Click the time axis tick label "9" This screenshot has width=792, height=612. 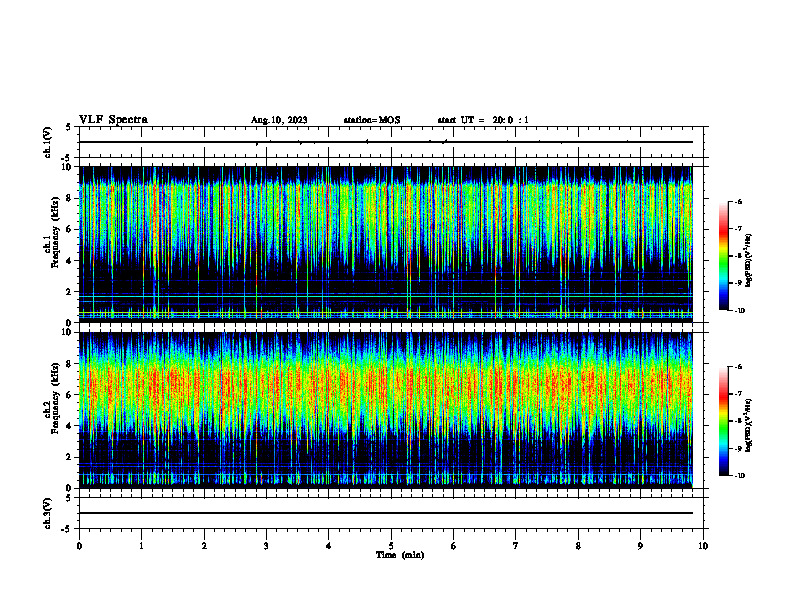pyautogui.click(x=640, y=546)
